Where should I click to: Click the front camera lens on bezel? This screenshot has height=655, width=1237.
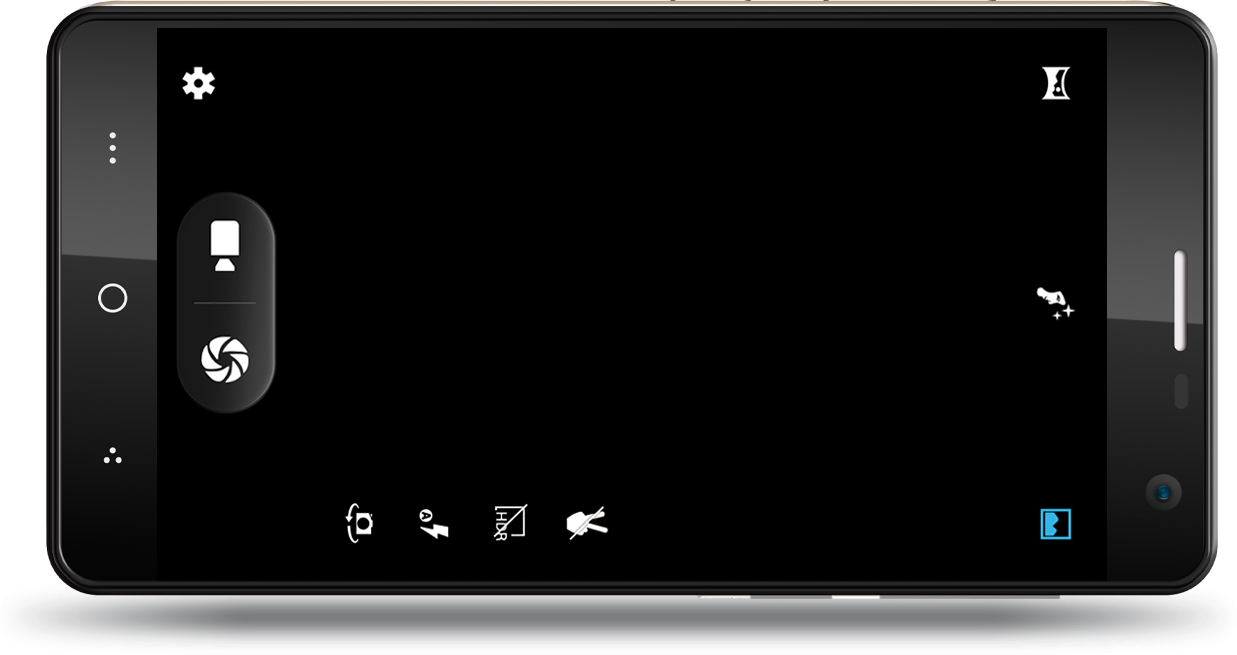tap(1163, 492)
